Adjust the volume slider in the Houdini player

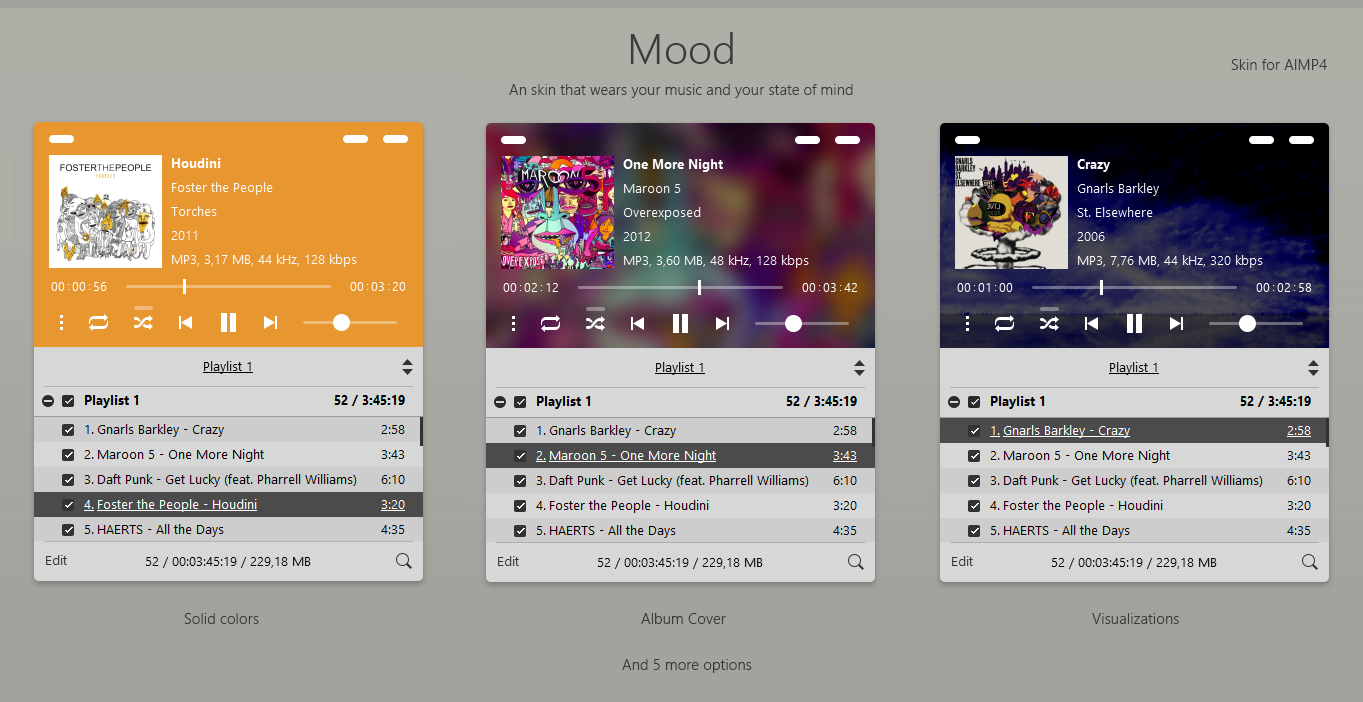350,322
